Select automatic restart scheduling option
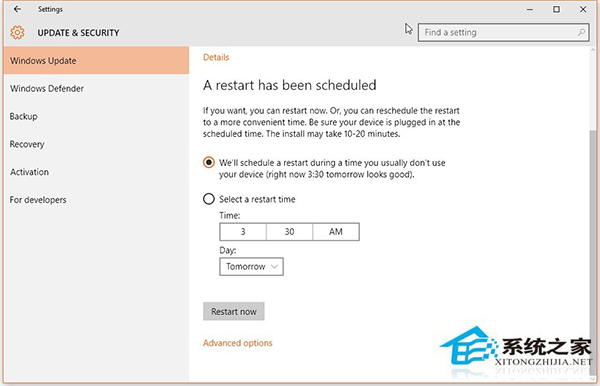 [x=209, y=163]
